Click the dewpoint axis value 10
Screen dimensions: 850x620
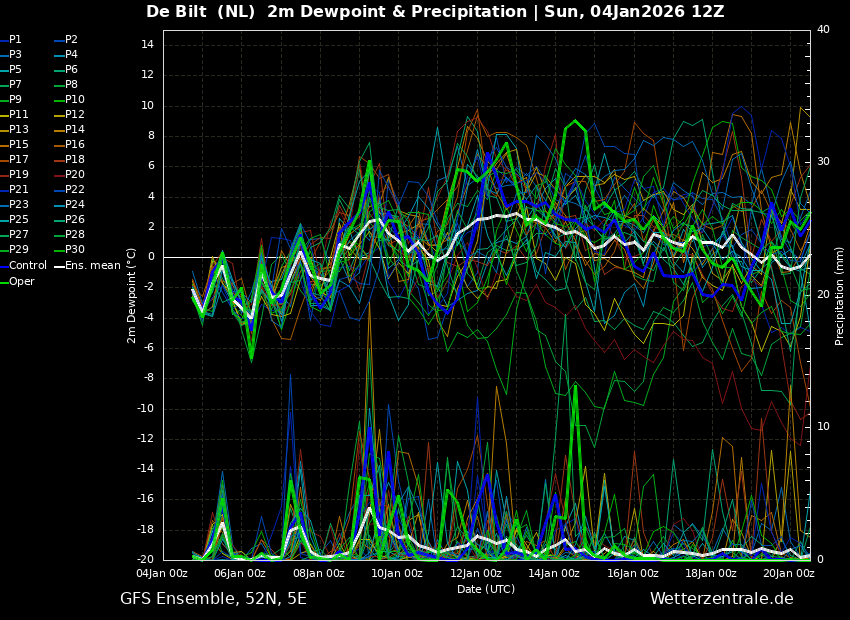tap(148, 106)
